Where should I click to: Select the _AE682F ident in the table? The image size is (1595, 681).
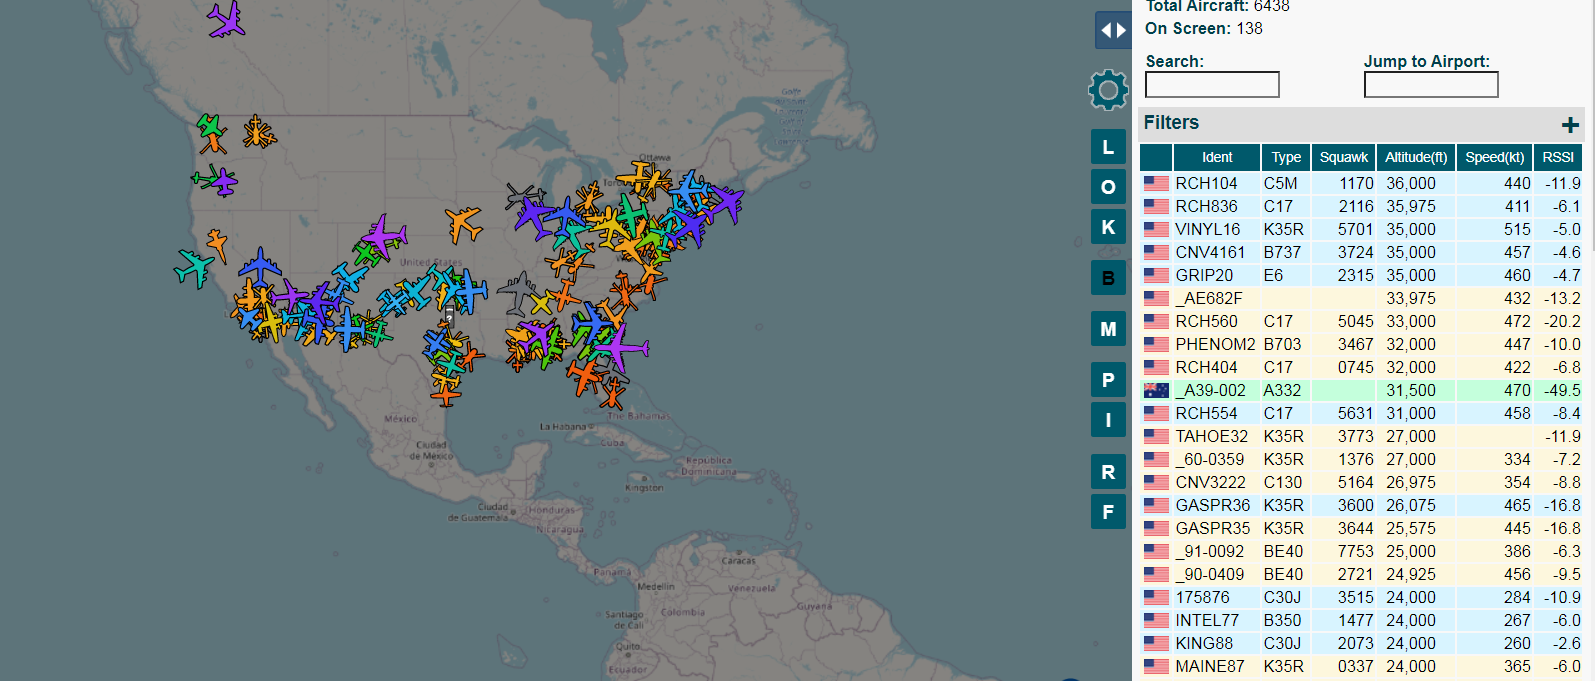1208,299
